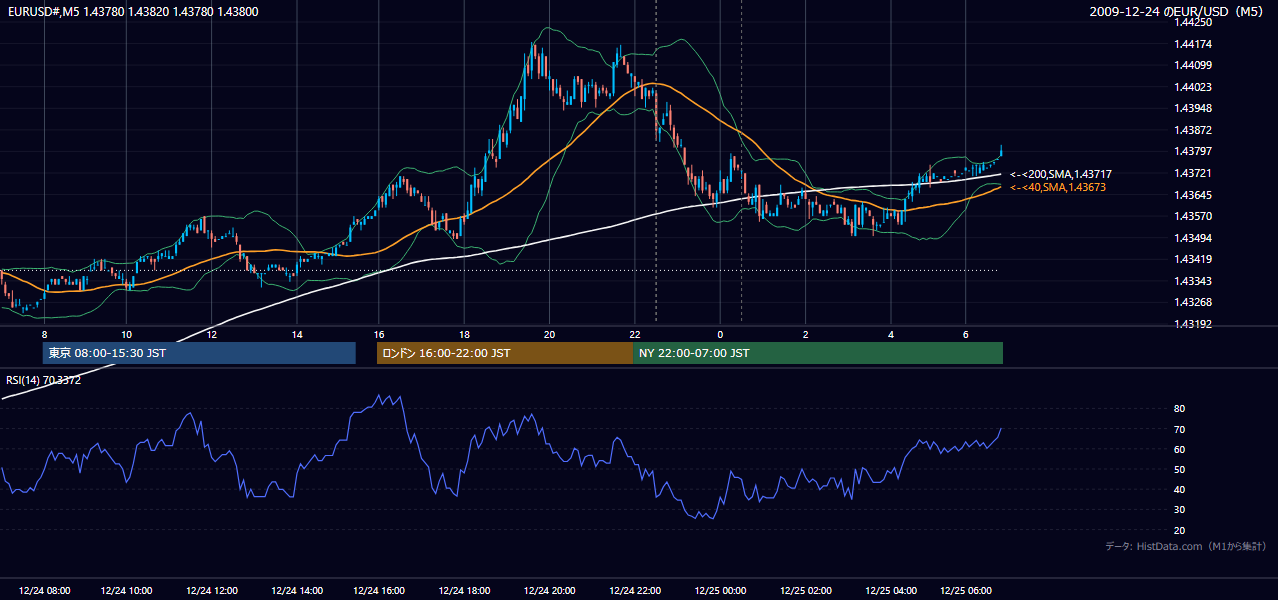Click price axis label 1.44099
1278x600 pixels.
1192,65
